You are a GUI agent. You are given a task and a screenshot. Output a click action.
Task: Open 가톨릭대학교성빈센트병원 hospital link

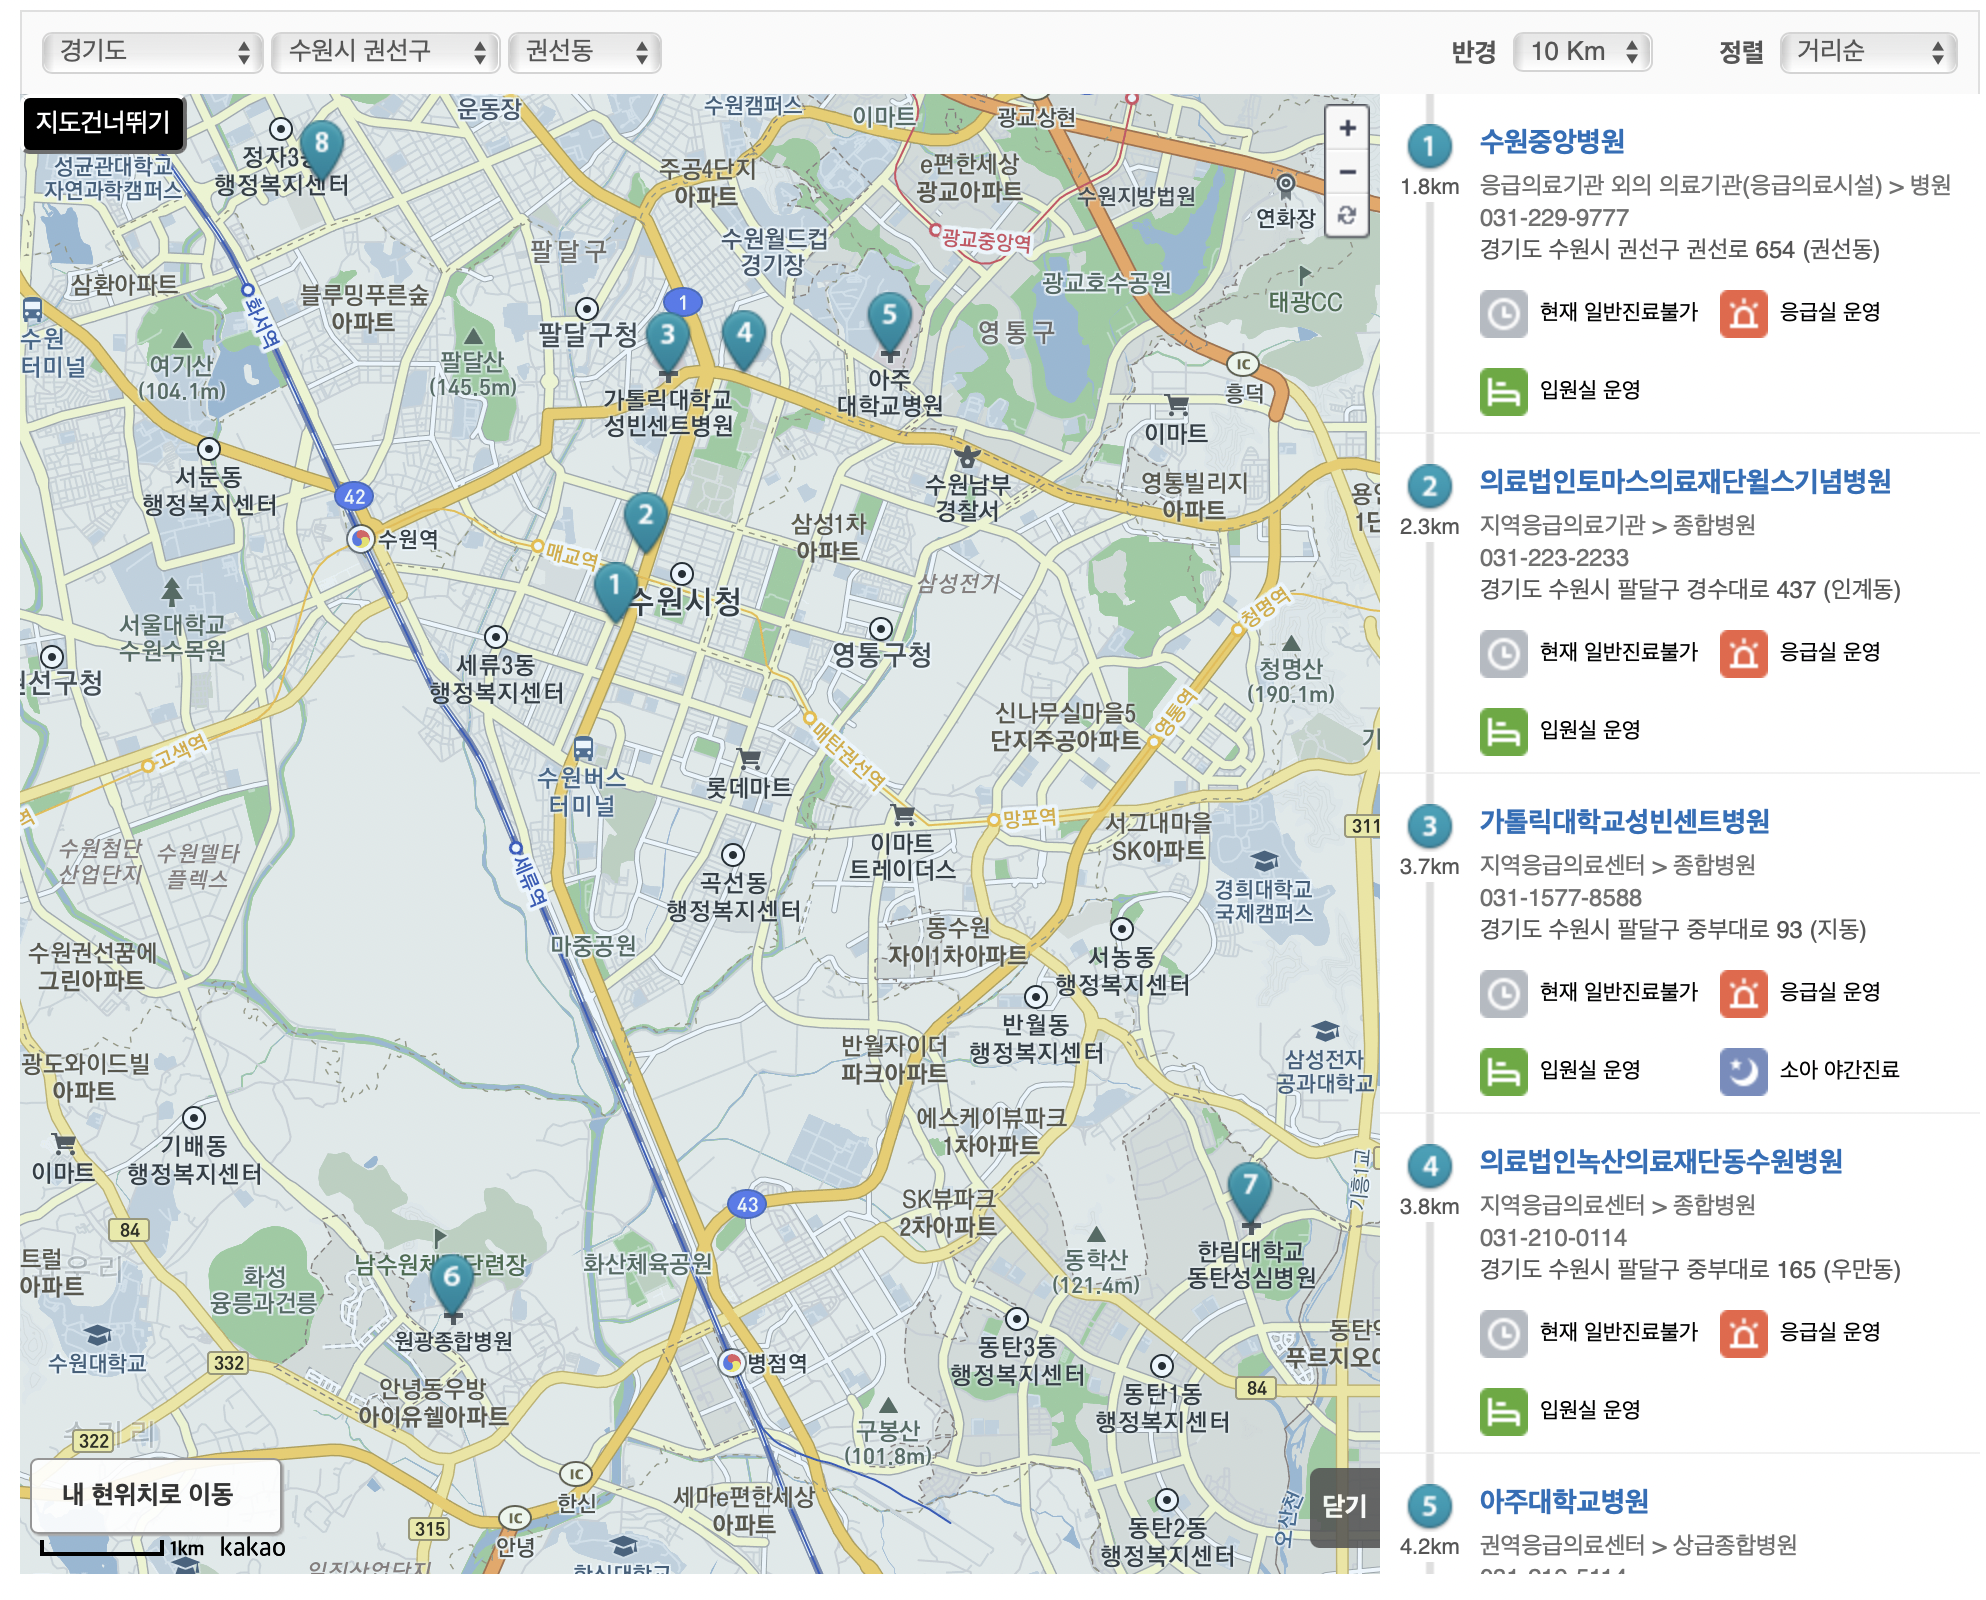pyautogui.click(x=1624, y=822)
